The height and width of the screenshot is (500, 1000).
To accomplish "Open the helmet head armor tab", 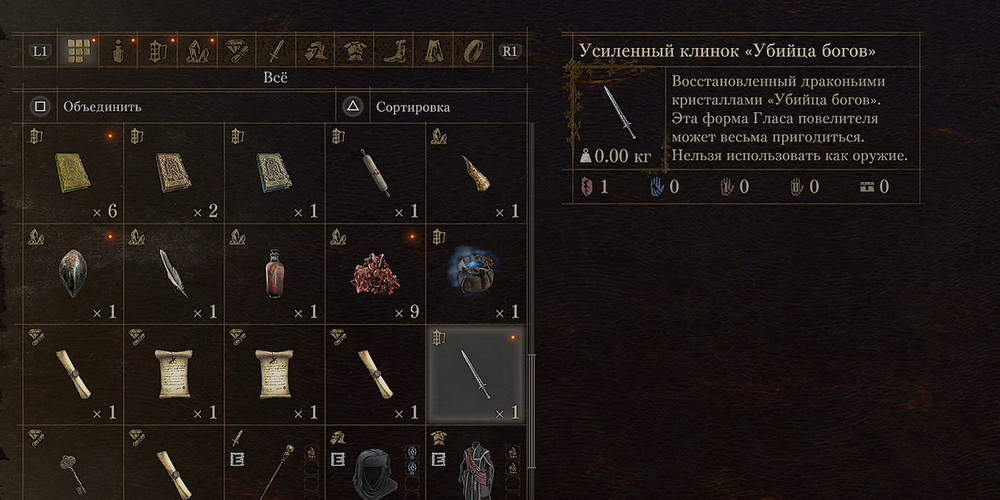I will (x=315, y=52).
